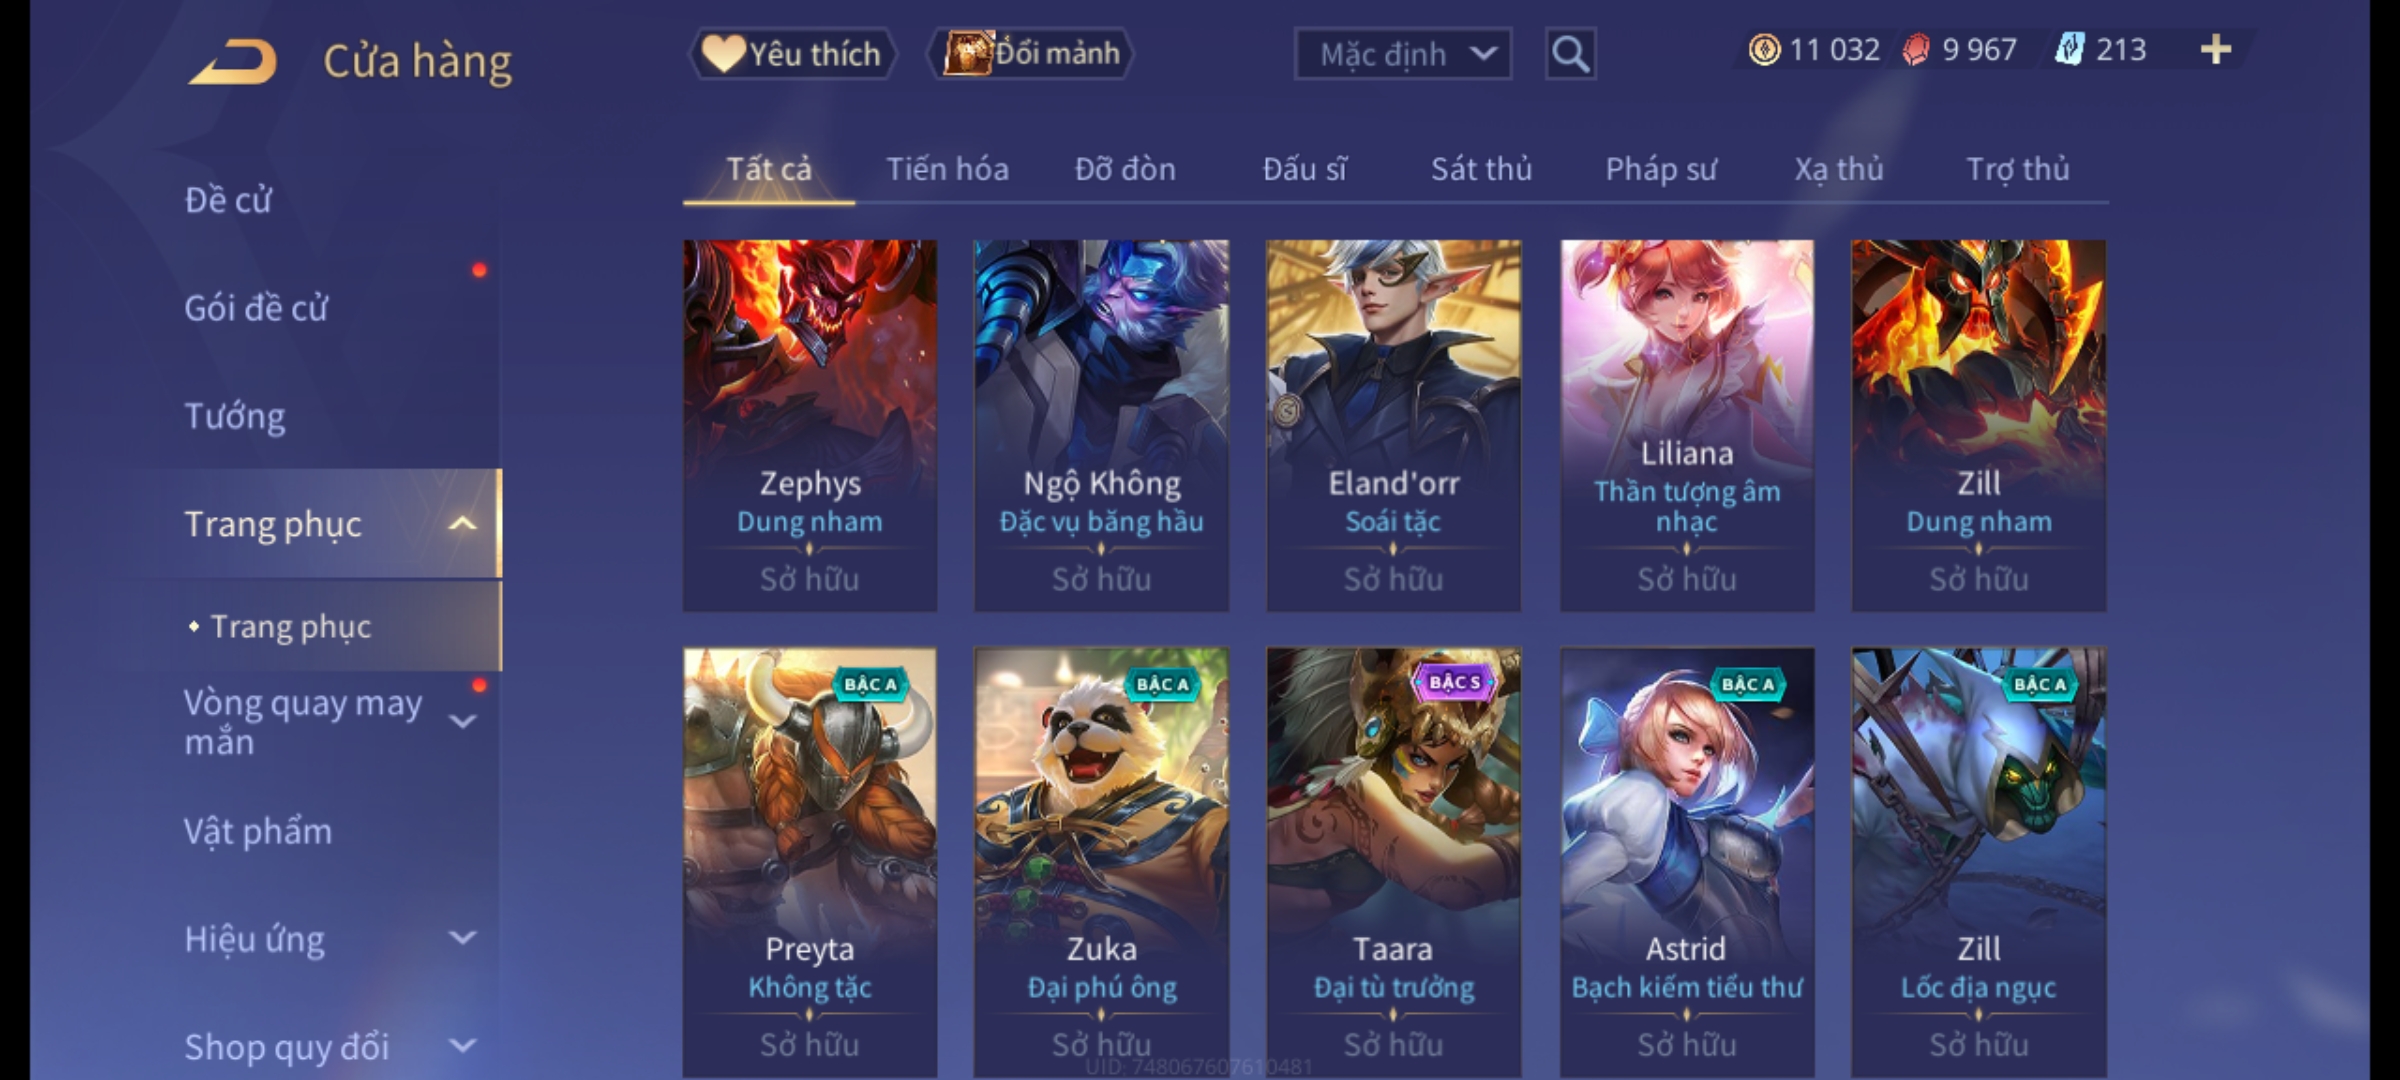
Task: Select the Pháp sư tab
Action: [1660, 169]
